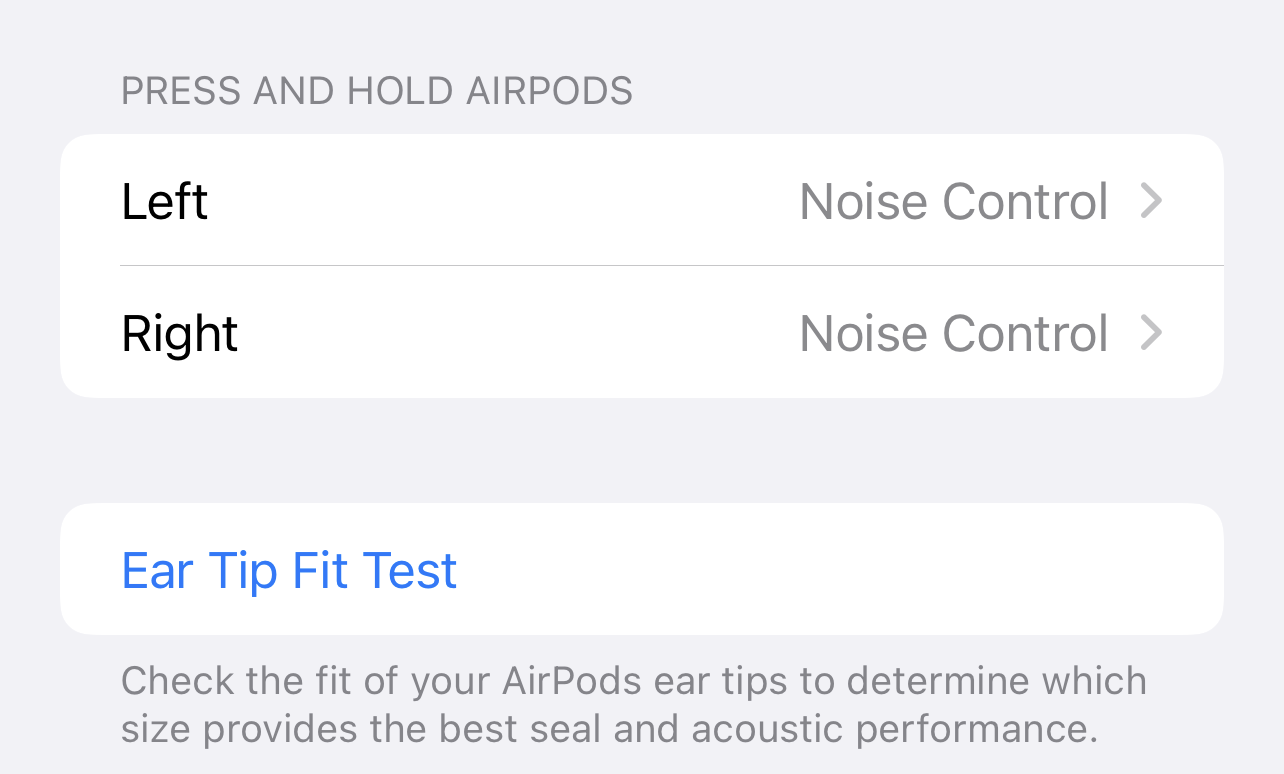Screen dimensions: 1284x774
Task: Select the 'Right' label text
Action: coord(179,333)
